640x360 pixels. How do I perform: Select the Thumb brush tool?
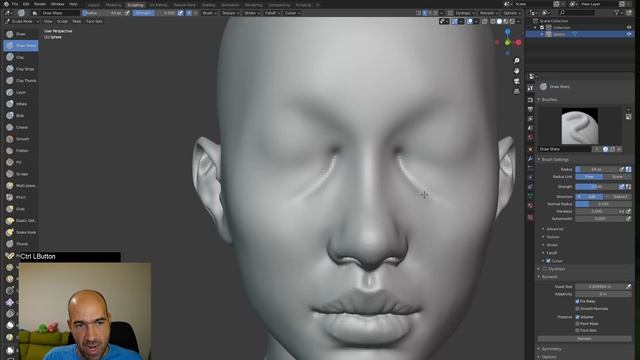tap(21, 244)
